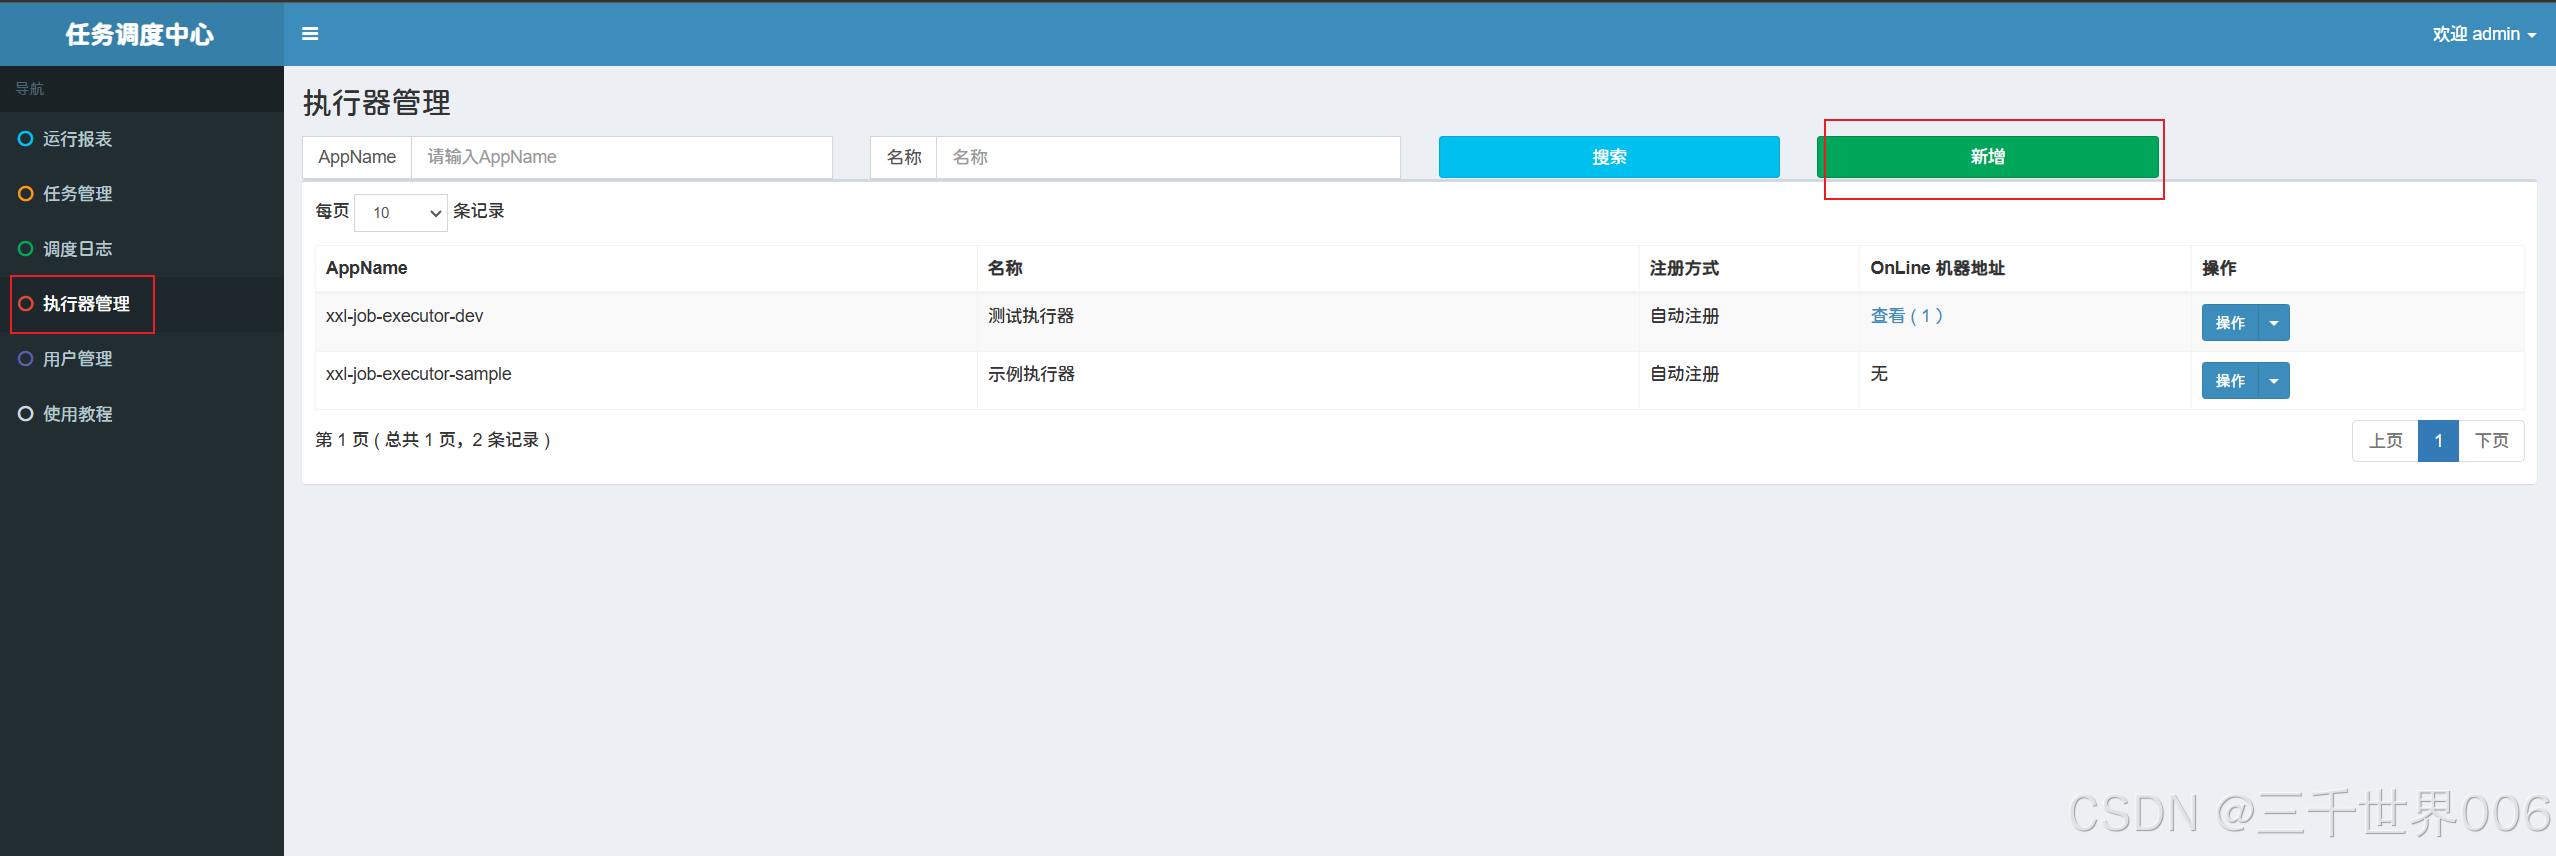Click the 操作 button for xxl-job-executor-dev
2556x856 pixels.
(x=2230, y=323)
